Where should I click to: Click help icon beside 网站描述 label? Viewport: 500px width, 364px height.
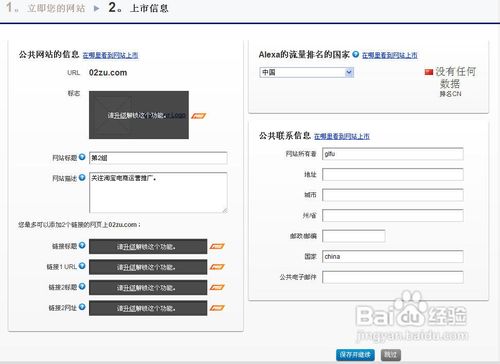[82, 178]
